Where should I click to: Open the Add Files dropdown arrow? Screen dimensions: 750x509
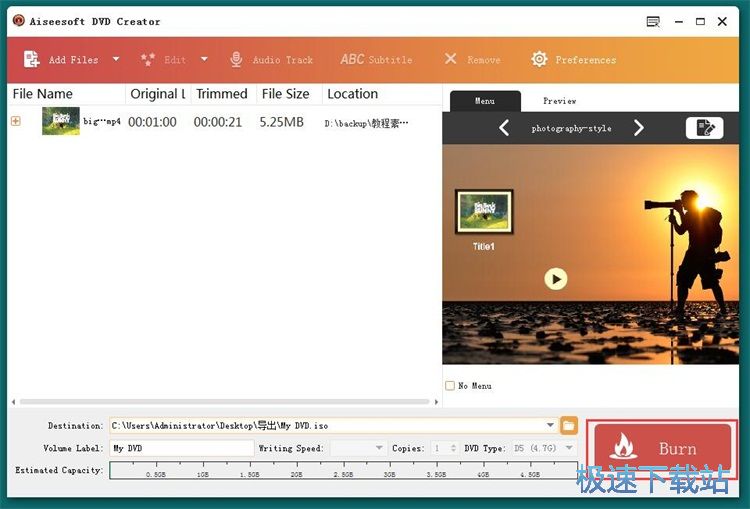click(116, 59)
